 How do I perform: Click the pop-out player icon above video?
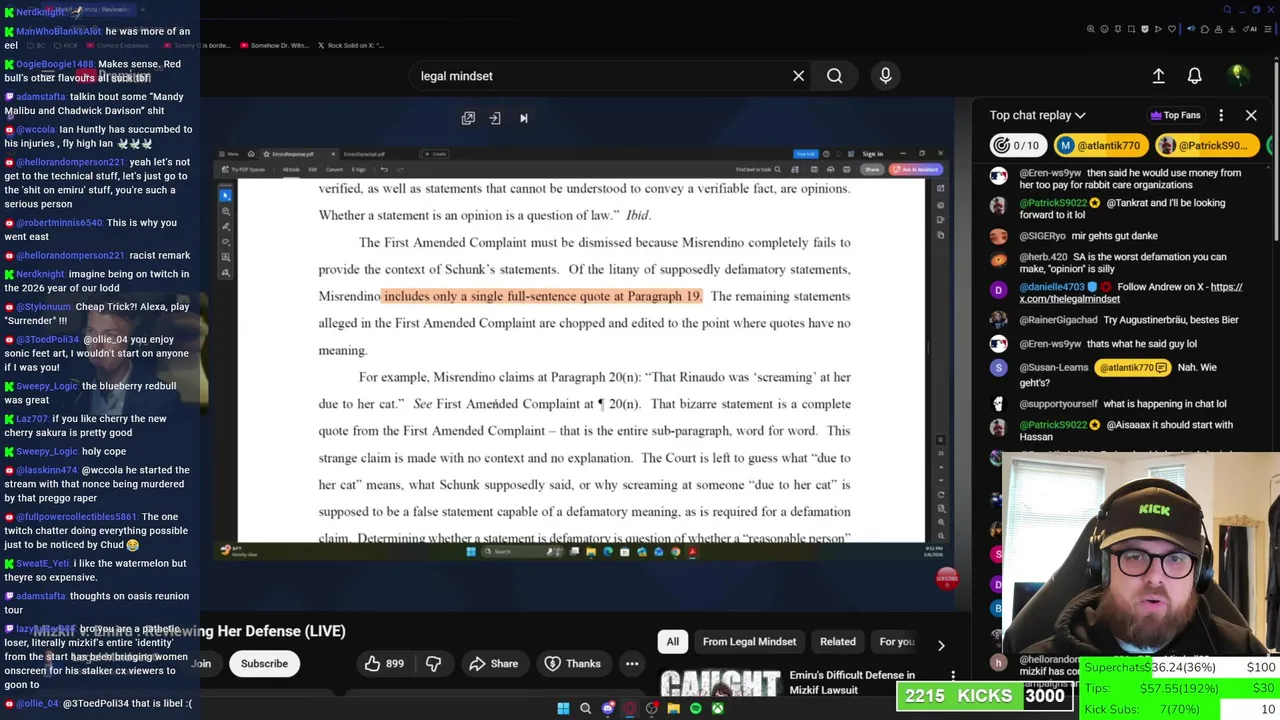click(x=468, y=118)
